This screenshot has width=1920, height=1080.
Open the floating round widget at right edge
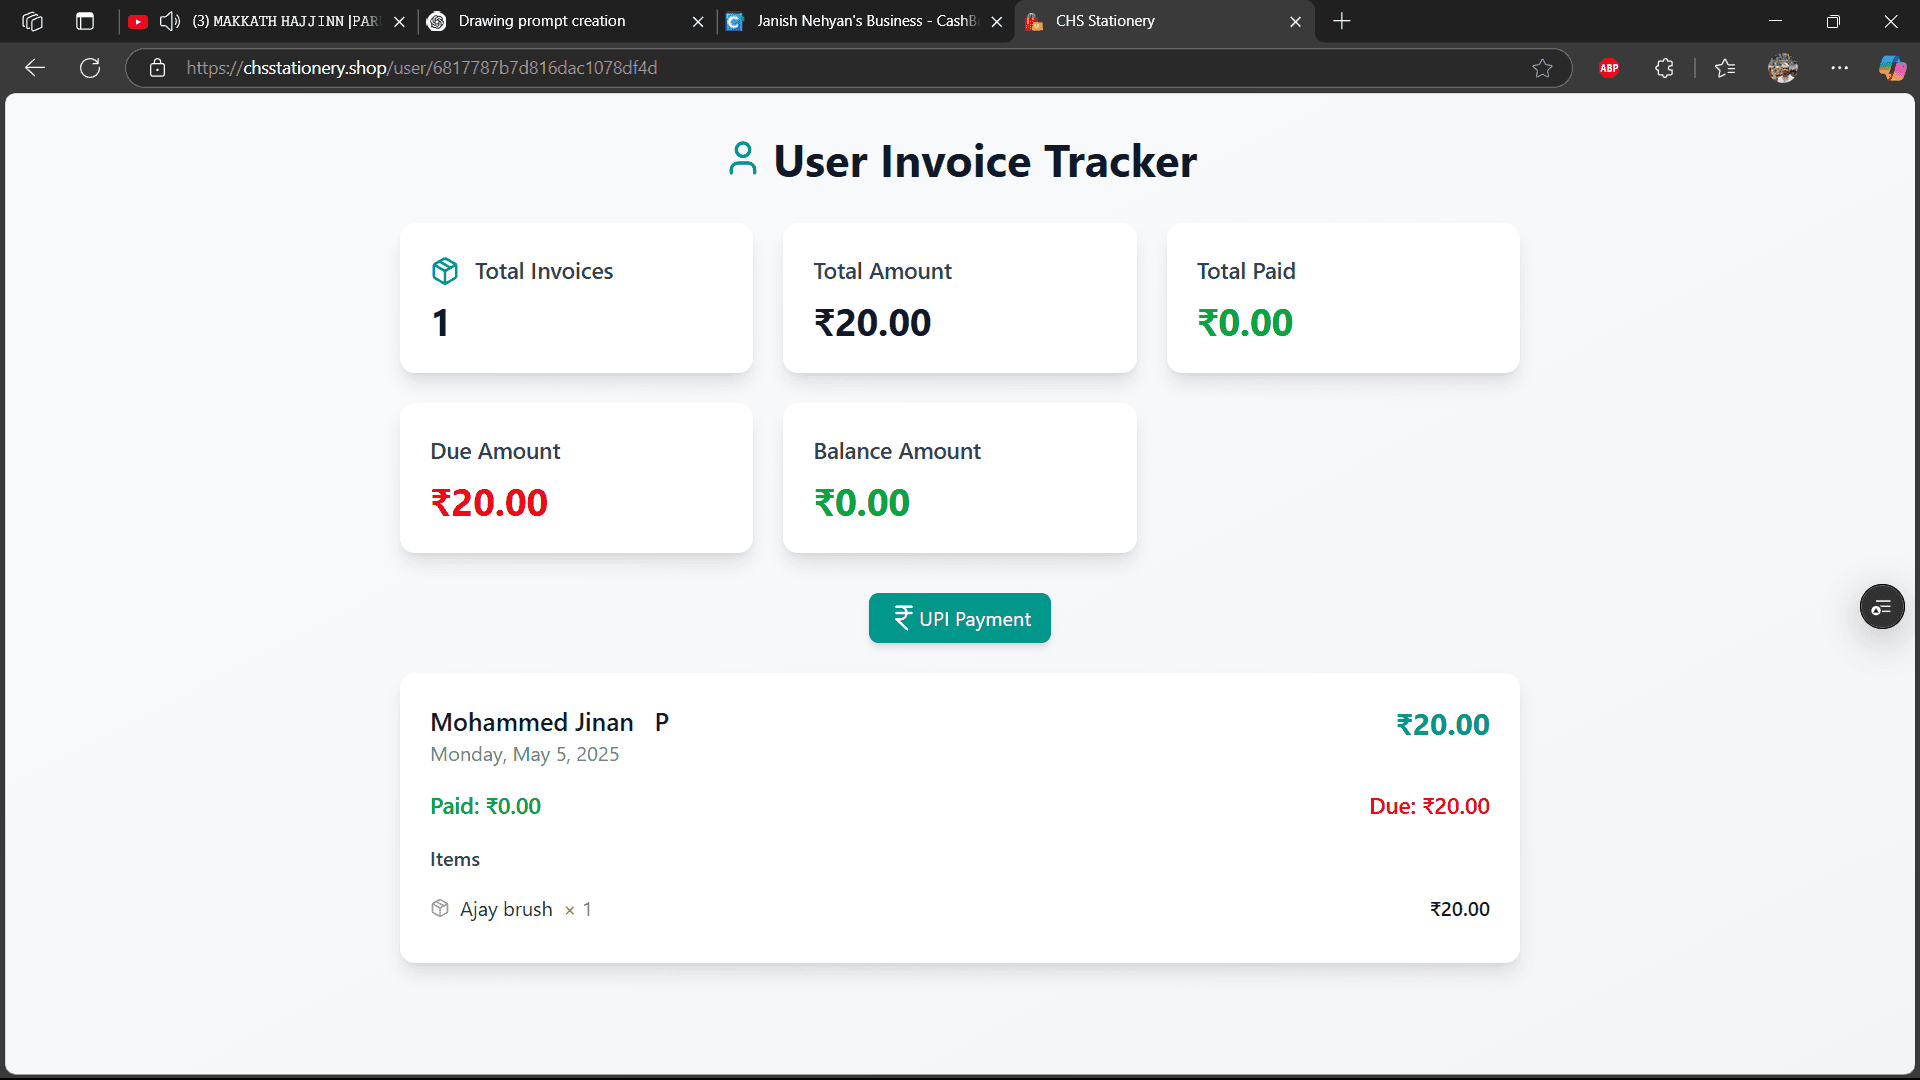1881,607
